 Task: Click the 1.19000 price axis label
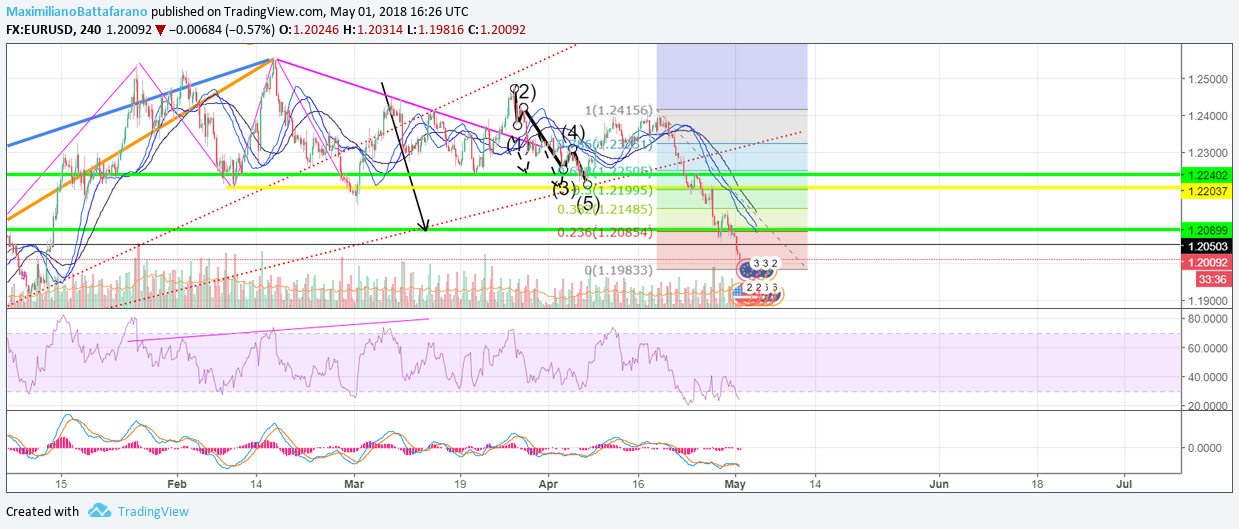pos(1208,300)
